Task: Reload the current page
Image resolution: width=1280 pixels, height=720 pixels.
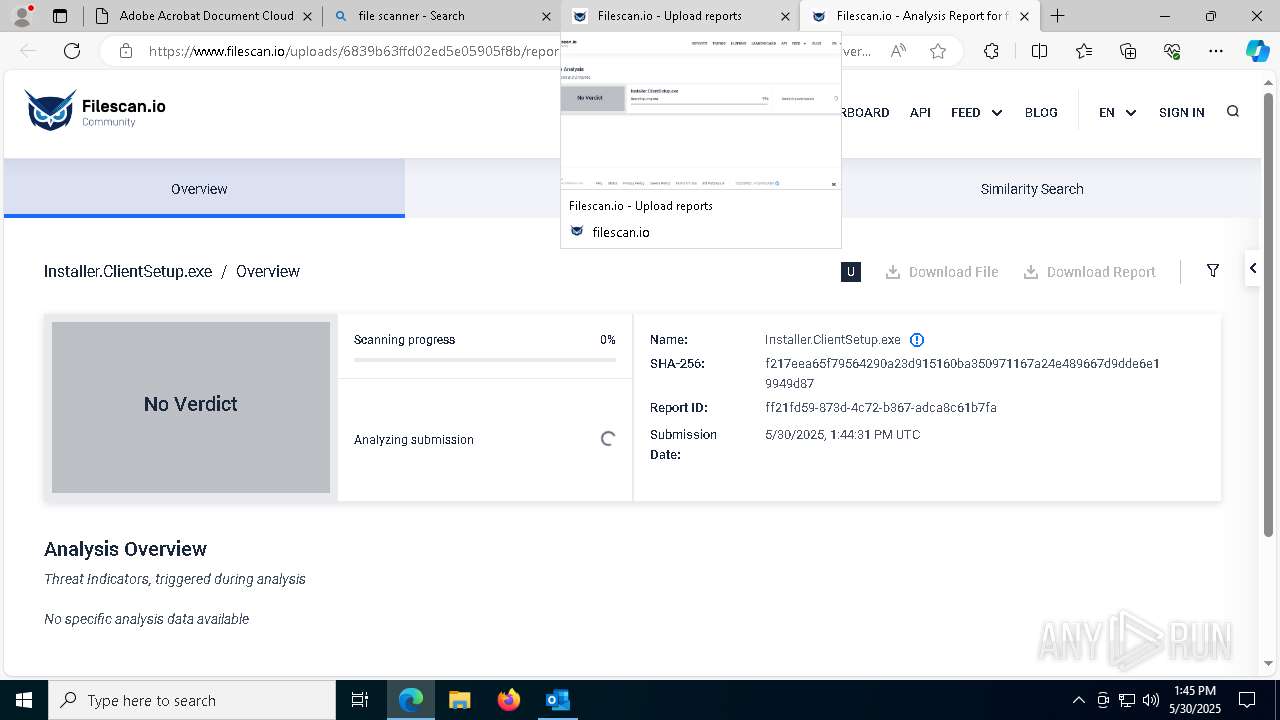Action: coord(72,51)
